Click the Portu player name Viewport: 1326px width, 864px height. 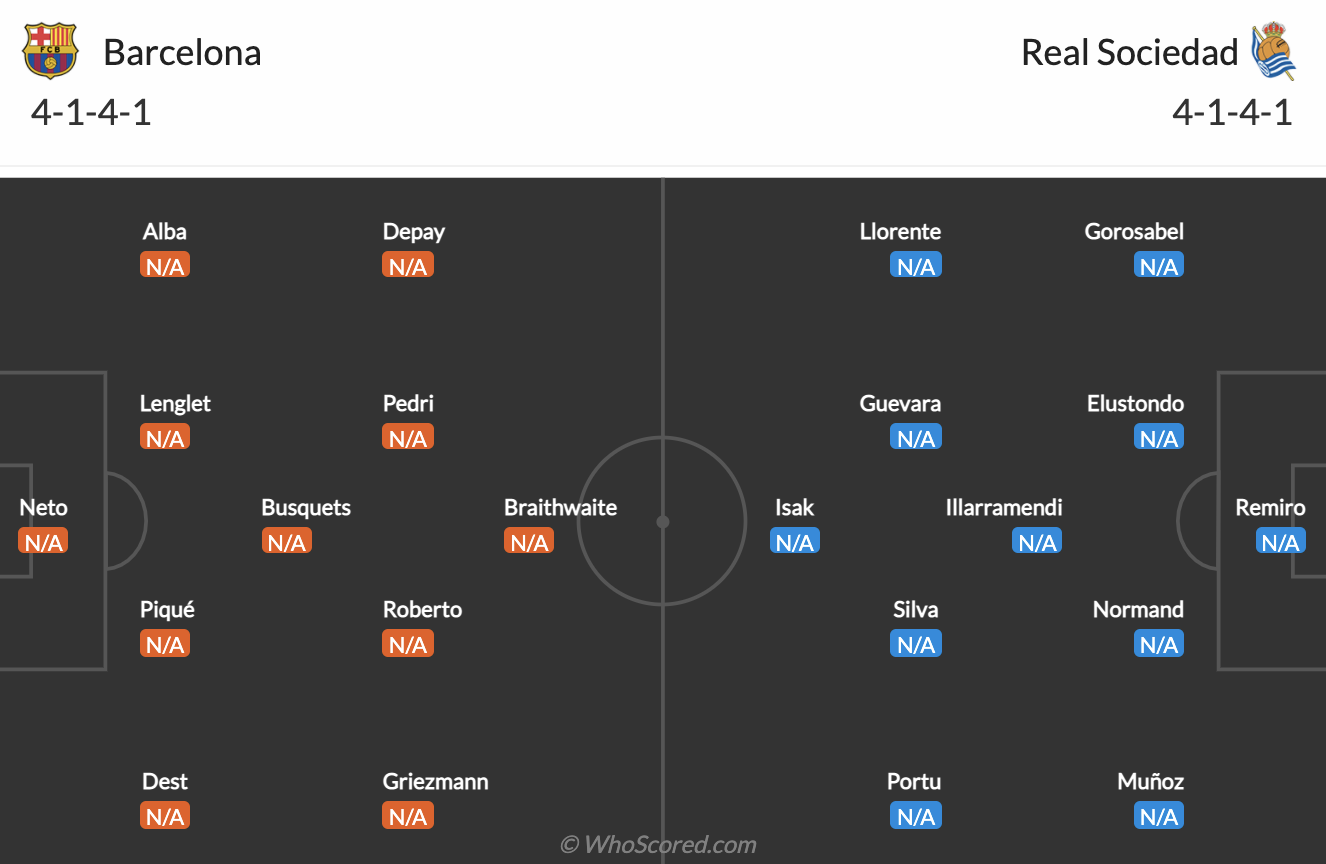tap(914, 782)
